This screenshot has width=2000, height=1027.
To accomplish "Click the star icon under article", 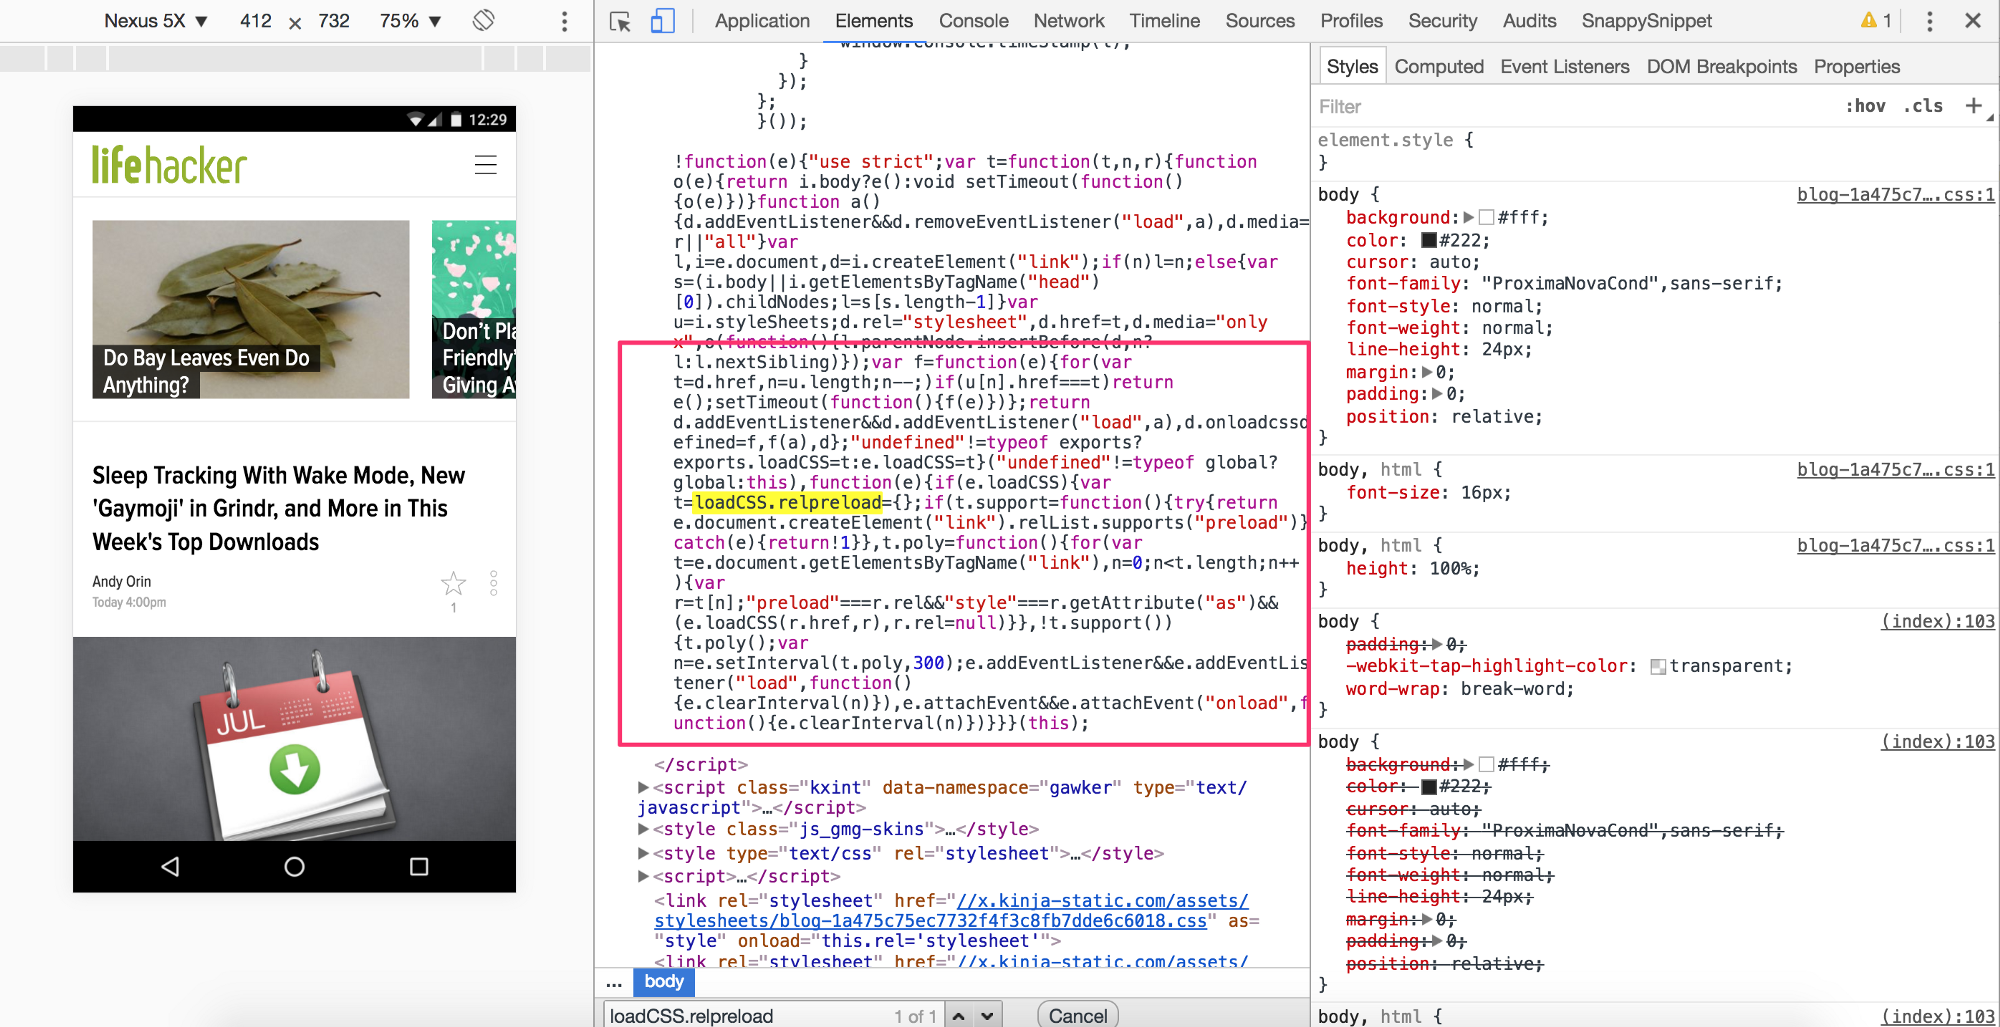I will [x=454, y=583].
